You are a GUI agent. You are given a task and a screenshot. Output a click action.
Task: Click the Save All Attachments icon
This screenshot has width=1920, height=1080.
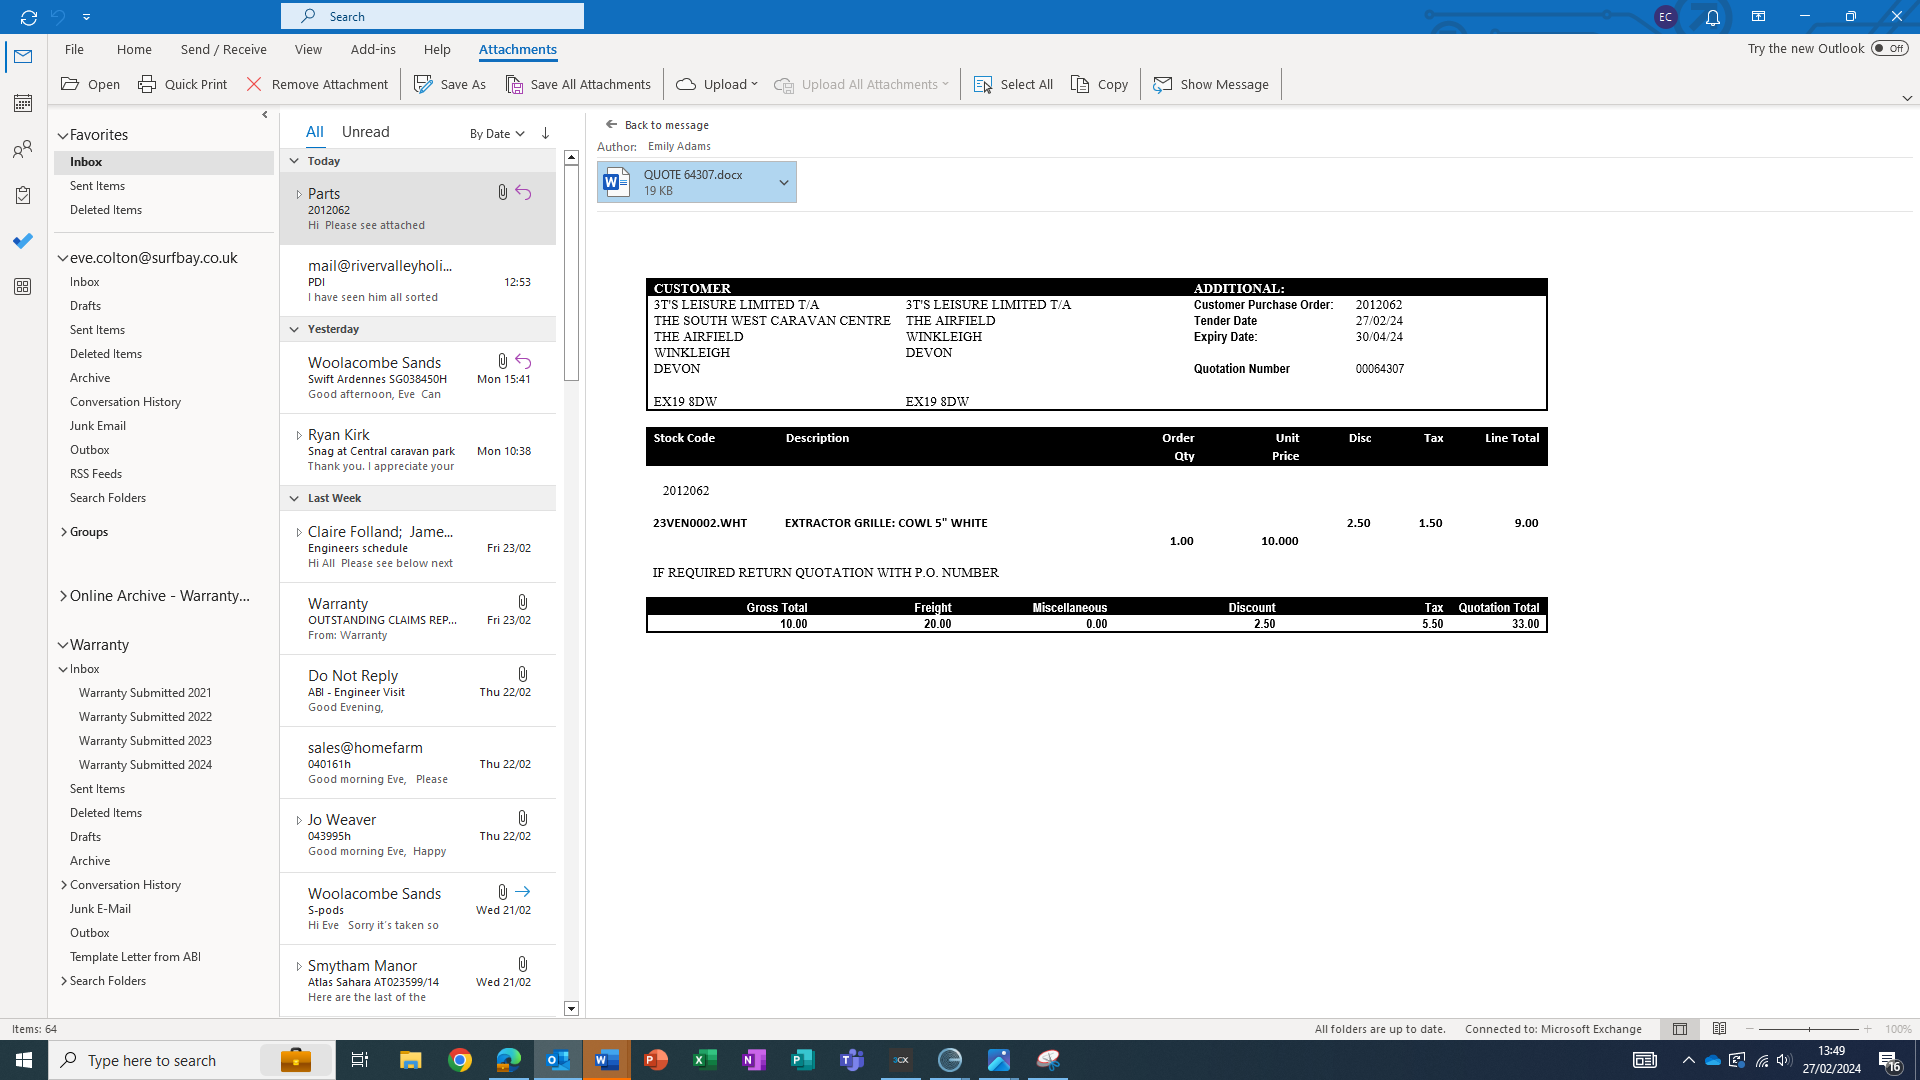point(514,85)
